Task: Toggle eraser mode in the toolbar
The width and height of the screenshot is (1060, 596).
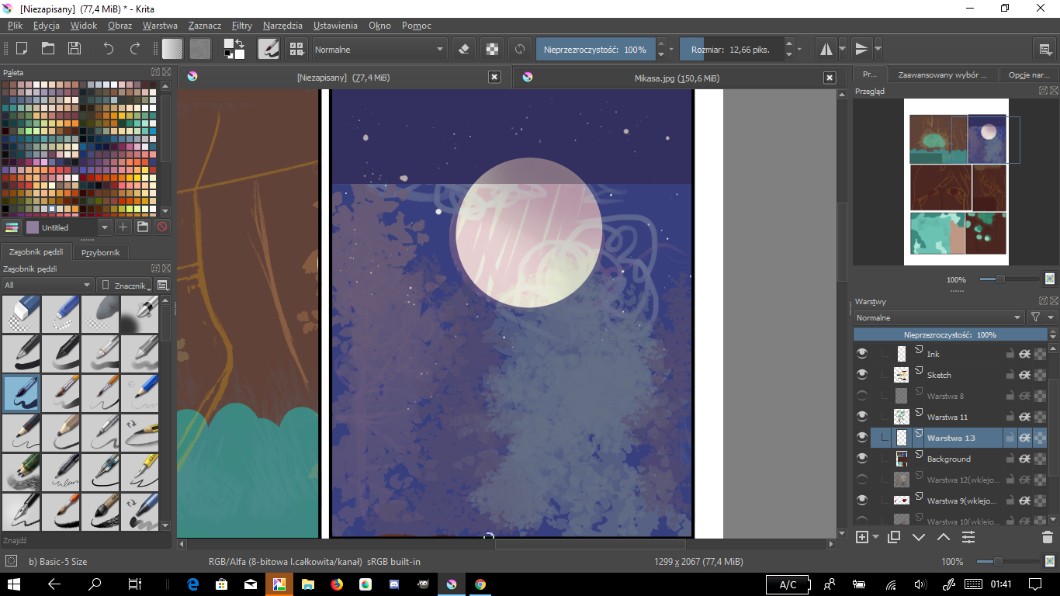Action: point(463,48)
